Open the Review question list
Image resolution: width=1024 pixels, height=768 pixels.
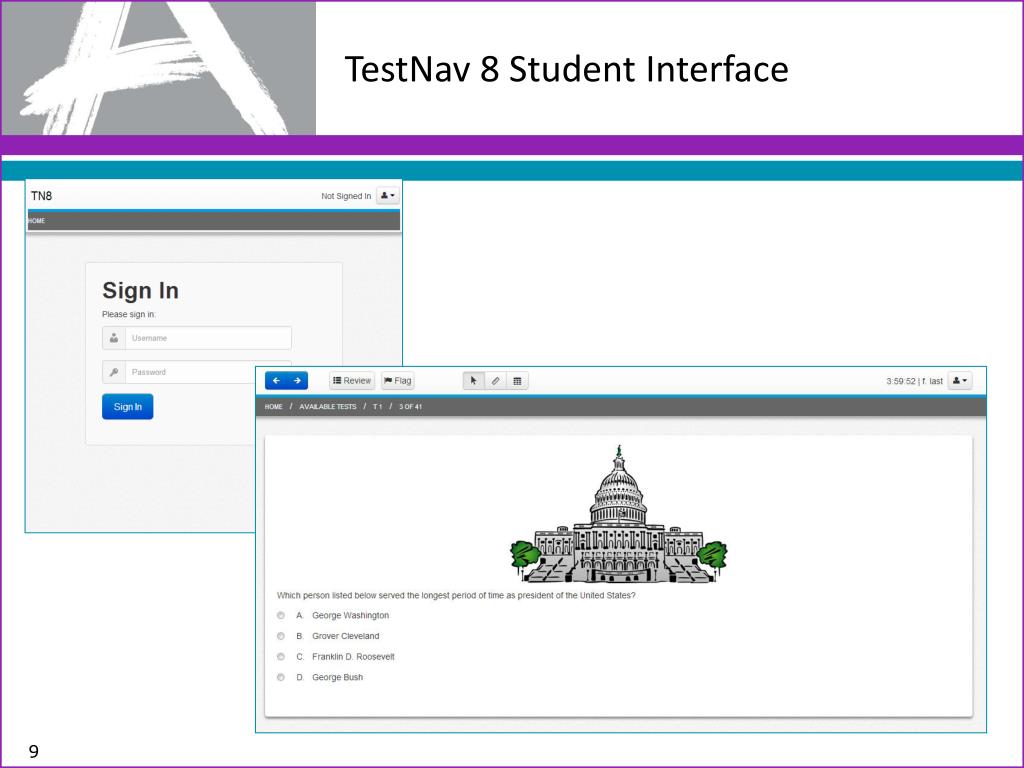click(x=352, y=381)
